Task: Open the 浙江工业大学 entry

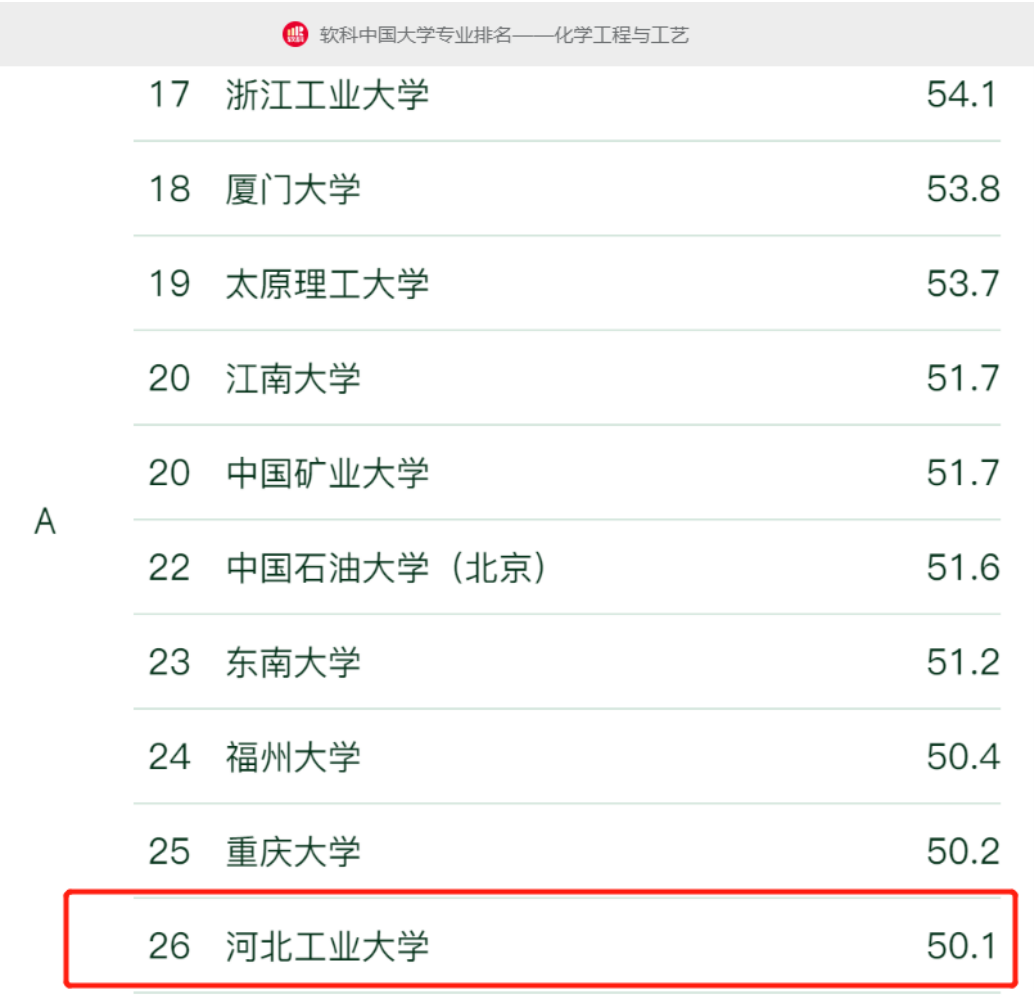Action: click(327, 95)
